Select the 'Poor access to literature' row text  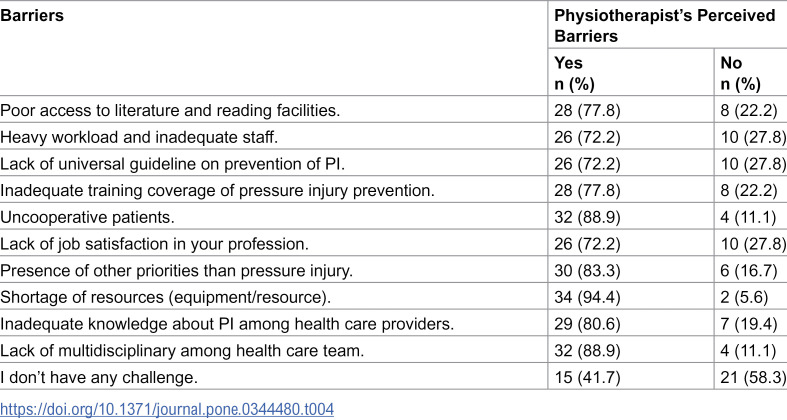pyautogui.click(x=170, y=110)
